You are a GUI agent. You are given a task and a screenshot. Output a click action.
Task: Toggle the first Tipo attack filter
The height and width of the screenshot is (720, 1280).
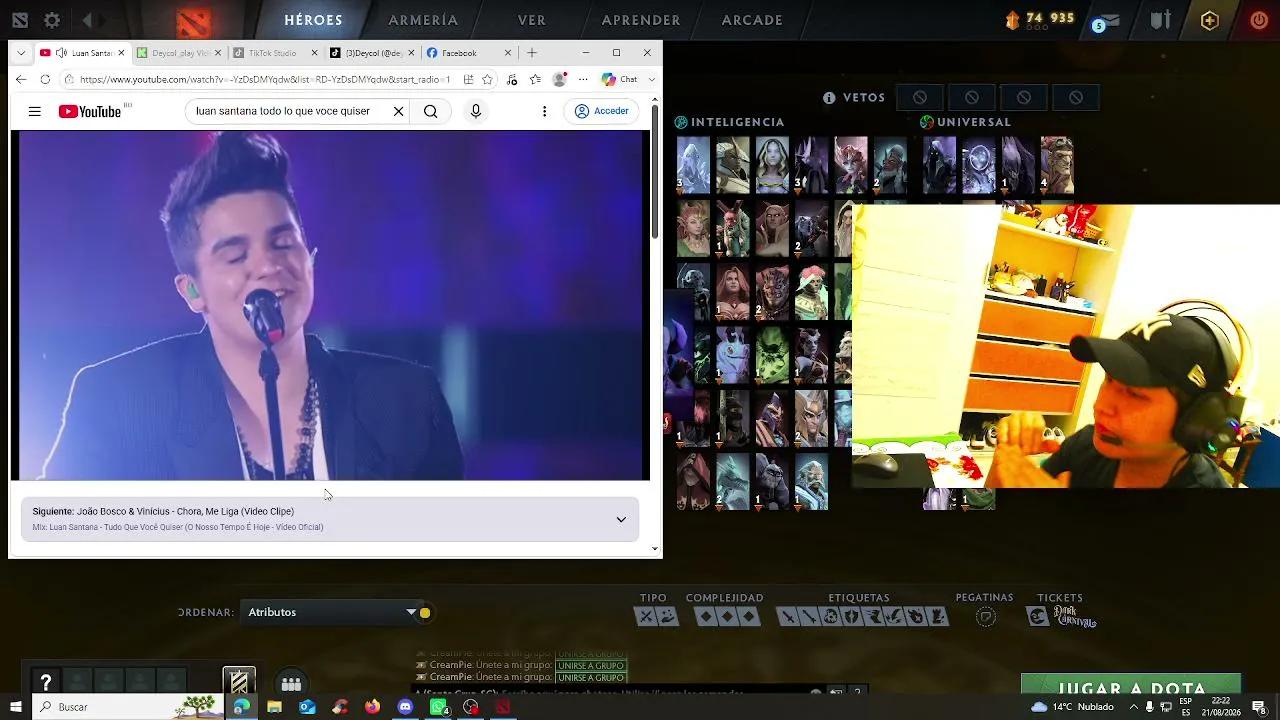[646, 617]
